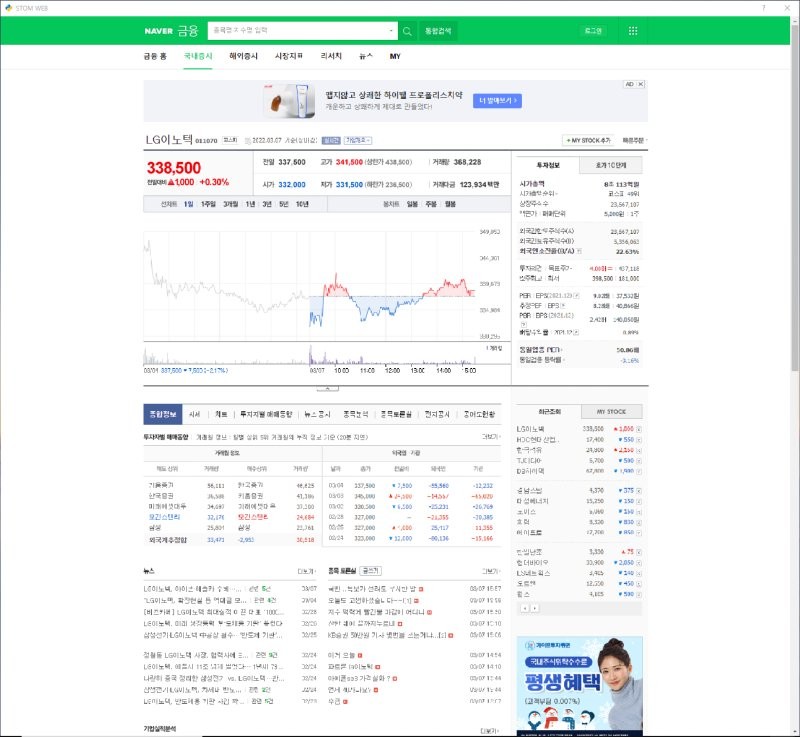This screenshot has height=737, width=800.
Task: Switch to the 일봉 candle chart
Action: click(411, 204)
